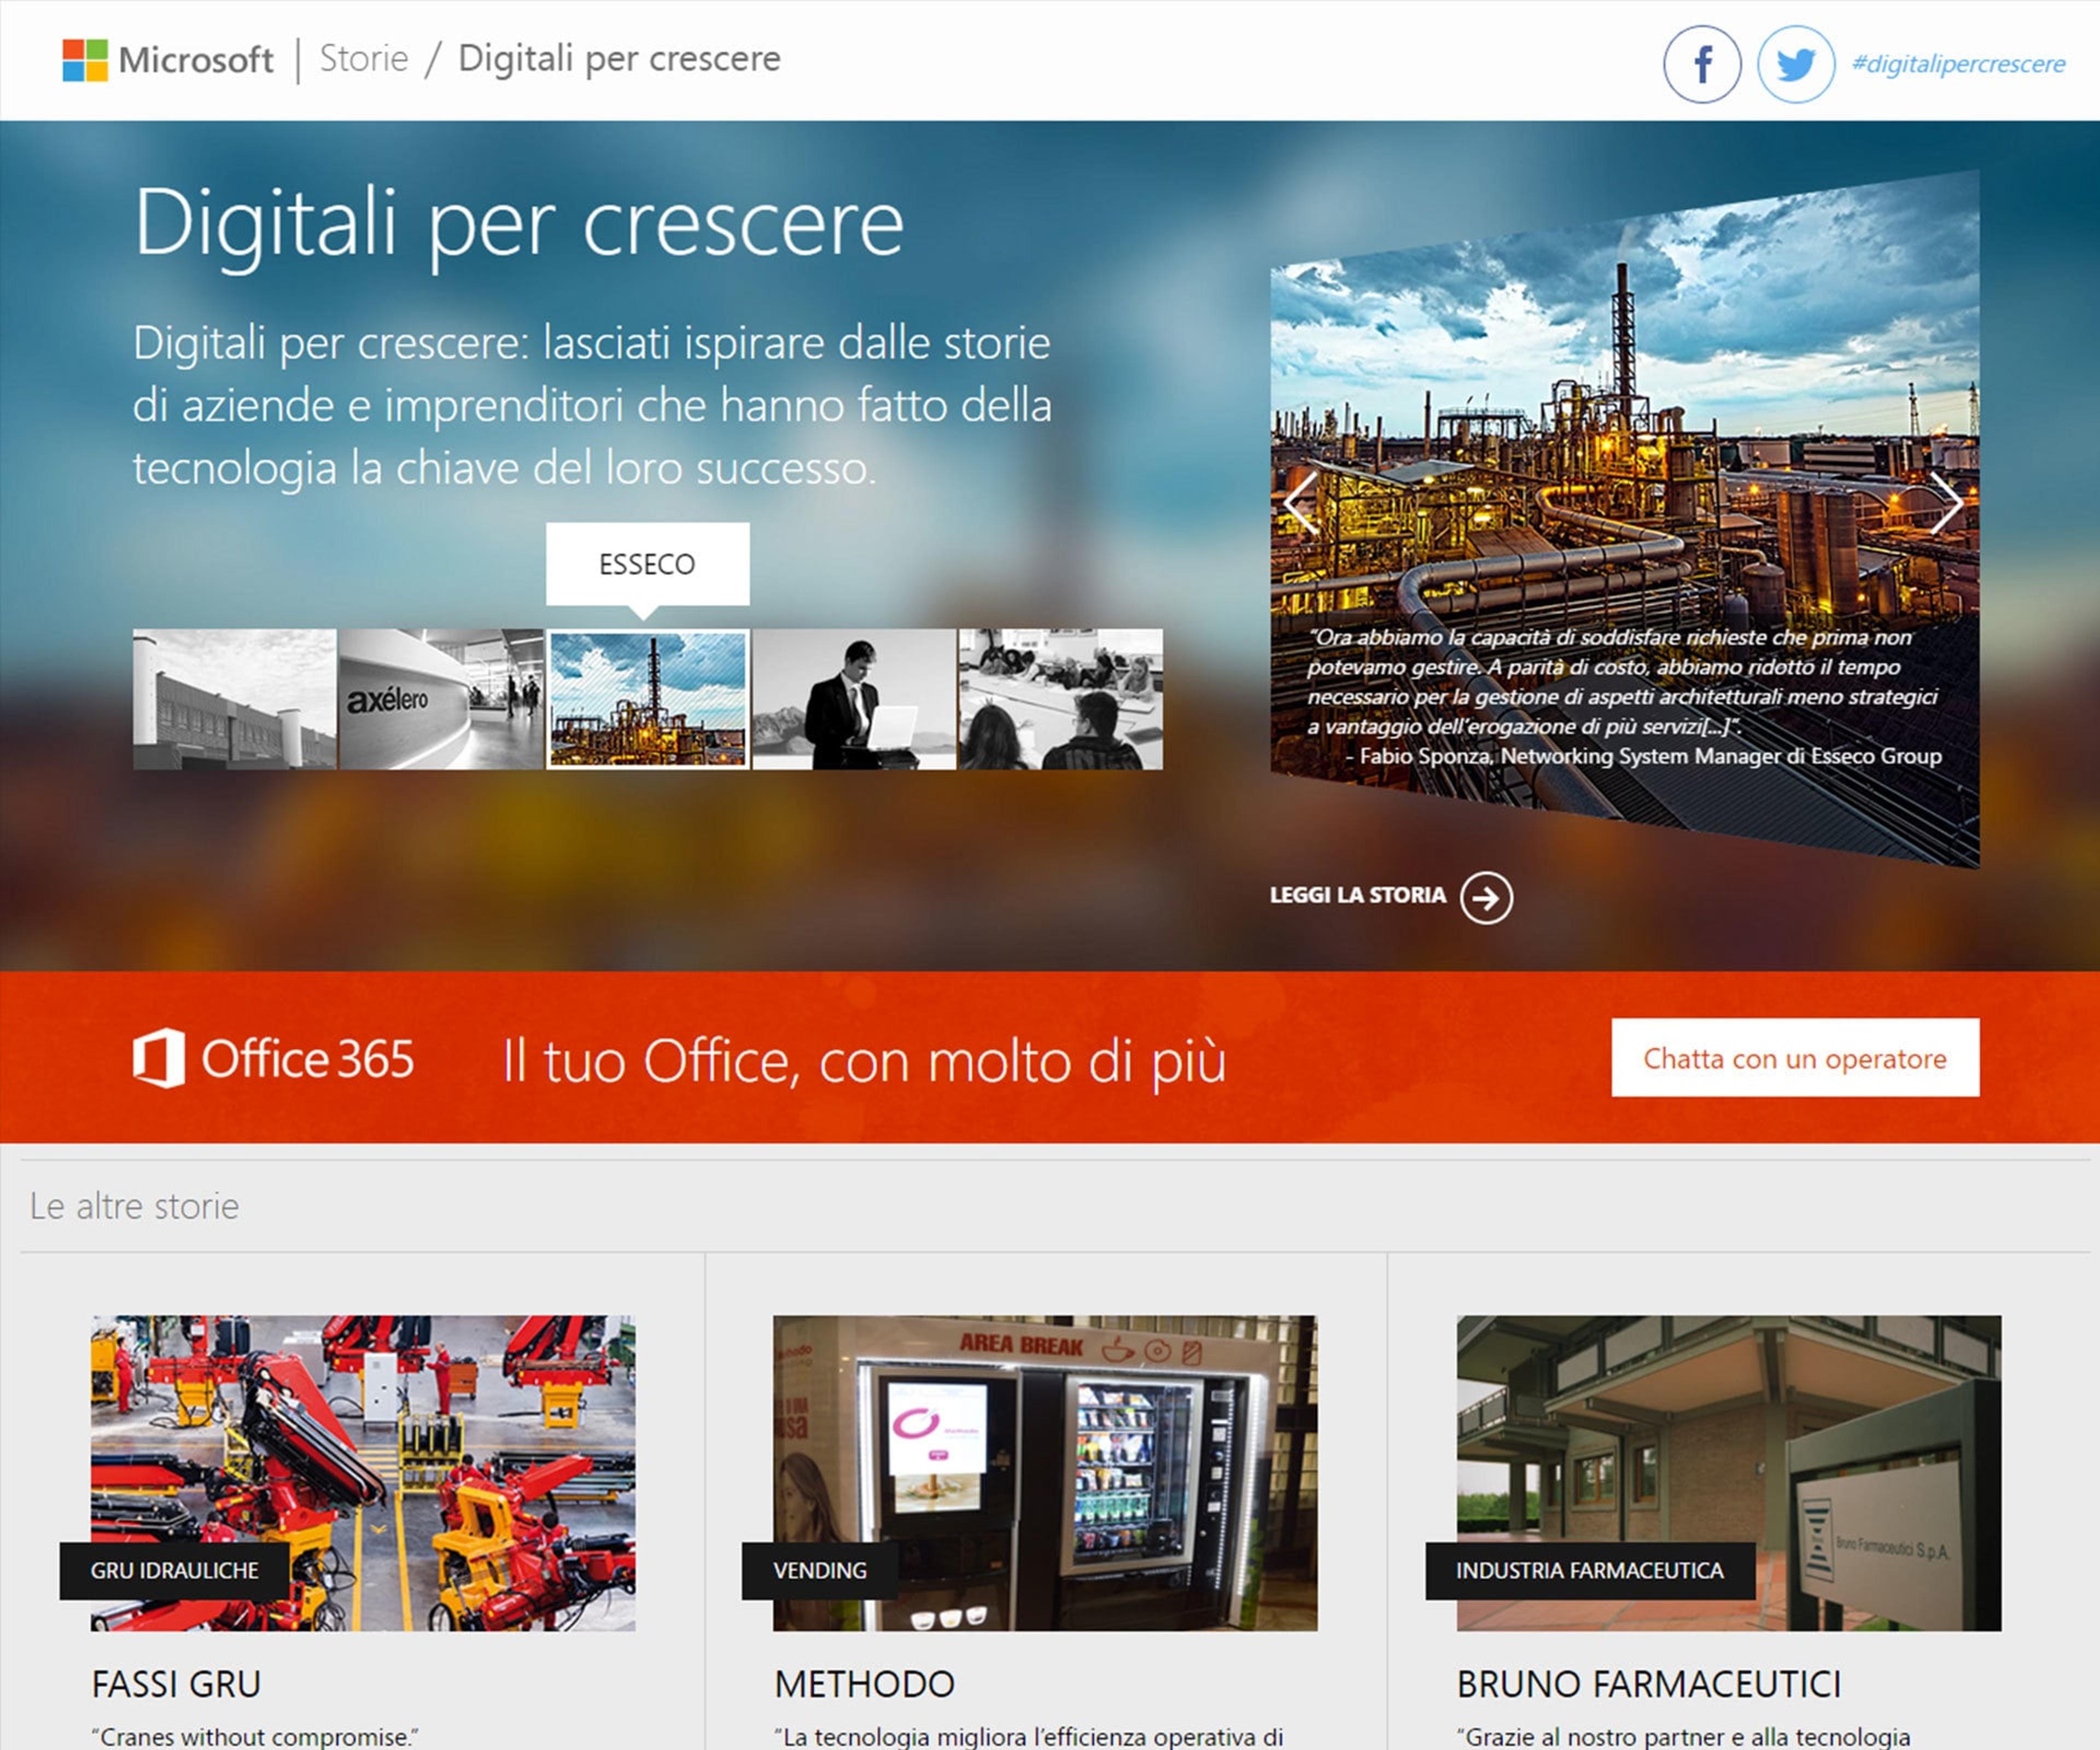Click the Microsoft logo
The width and height of the screenshot is (2100, 1750).
tap(168, 60)
